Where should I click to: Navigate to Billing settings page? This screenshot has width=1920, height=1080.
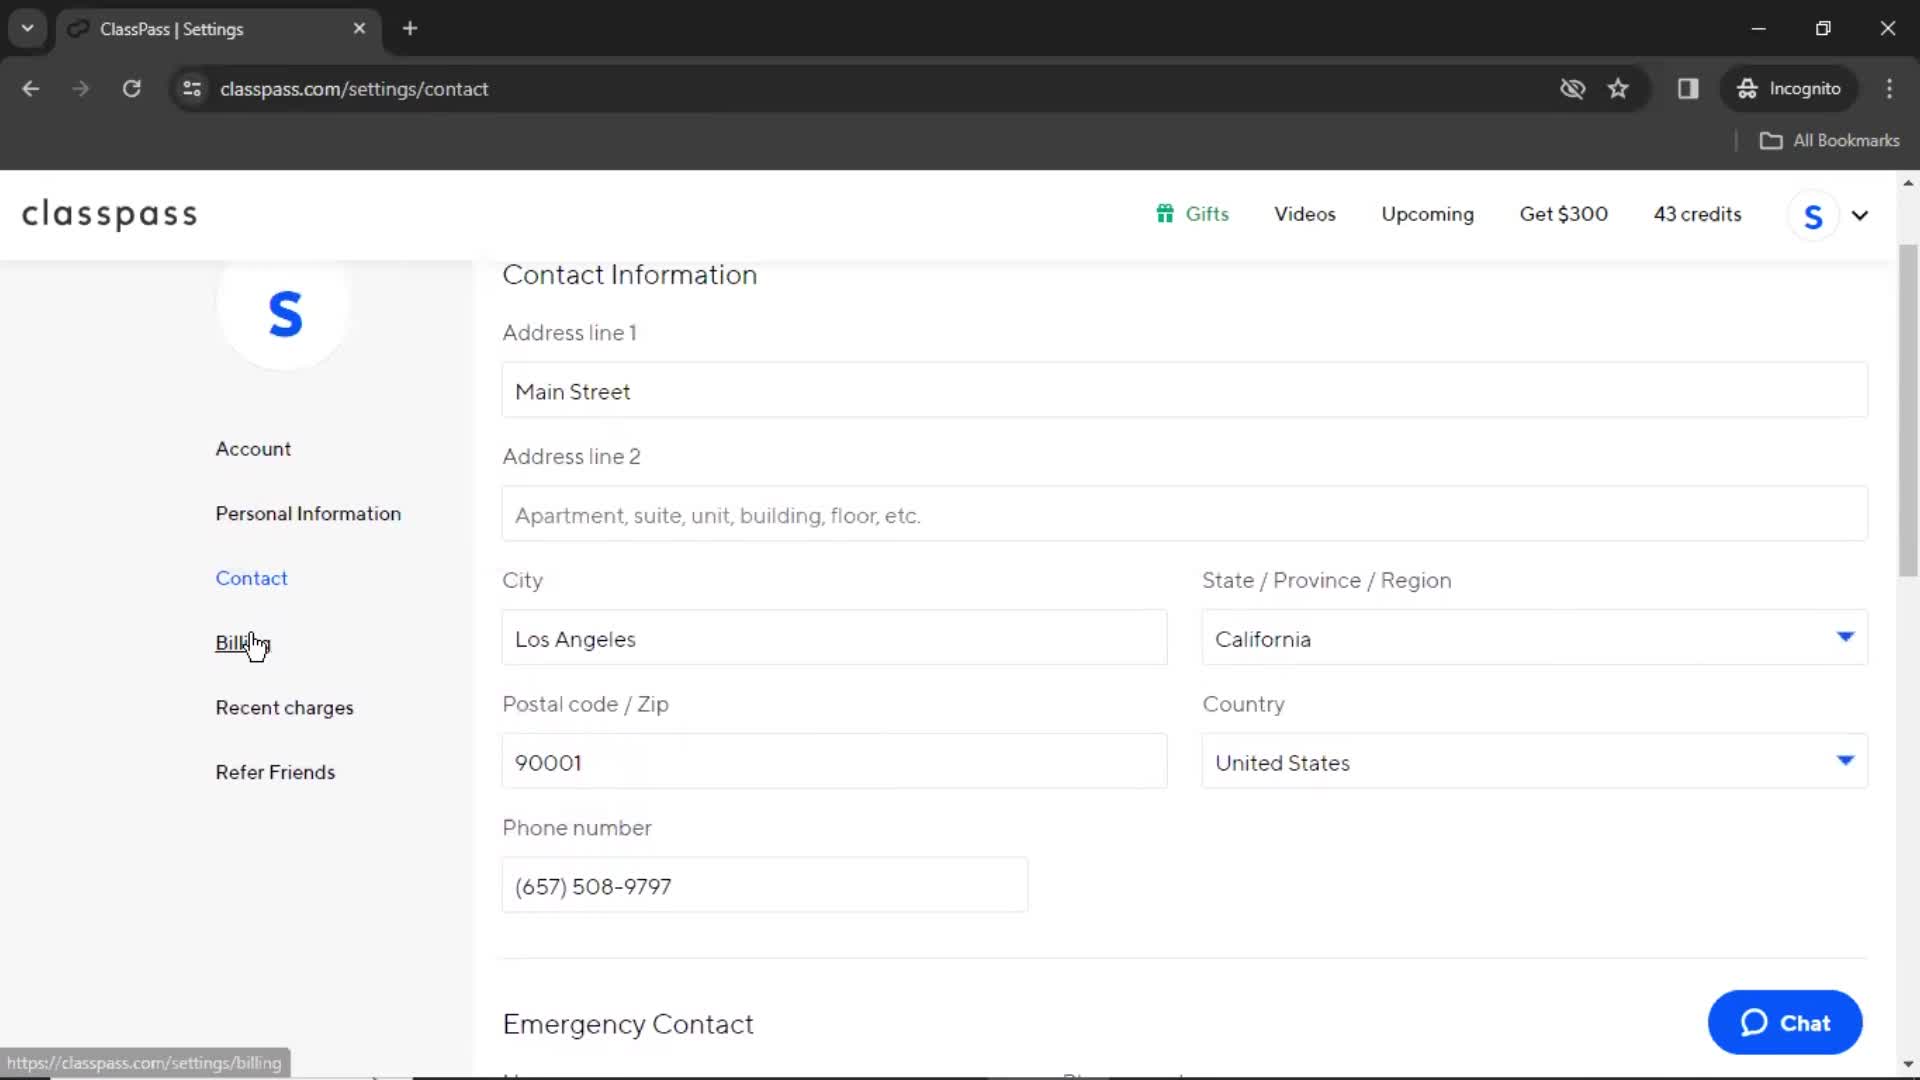point(243,642)
